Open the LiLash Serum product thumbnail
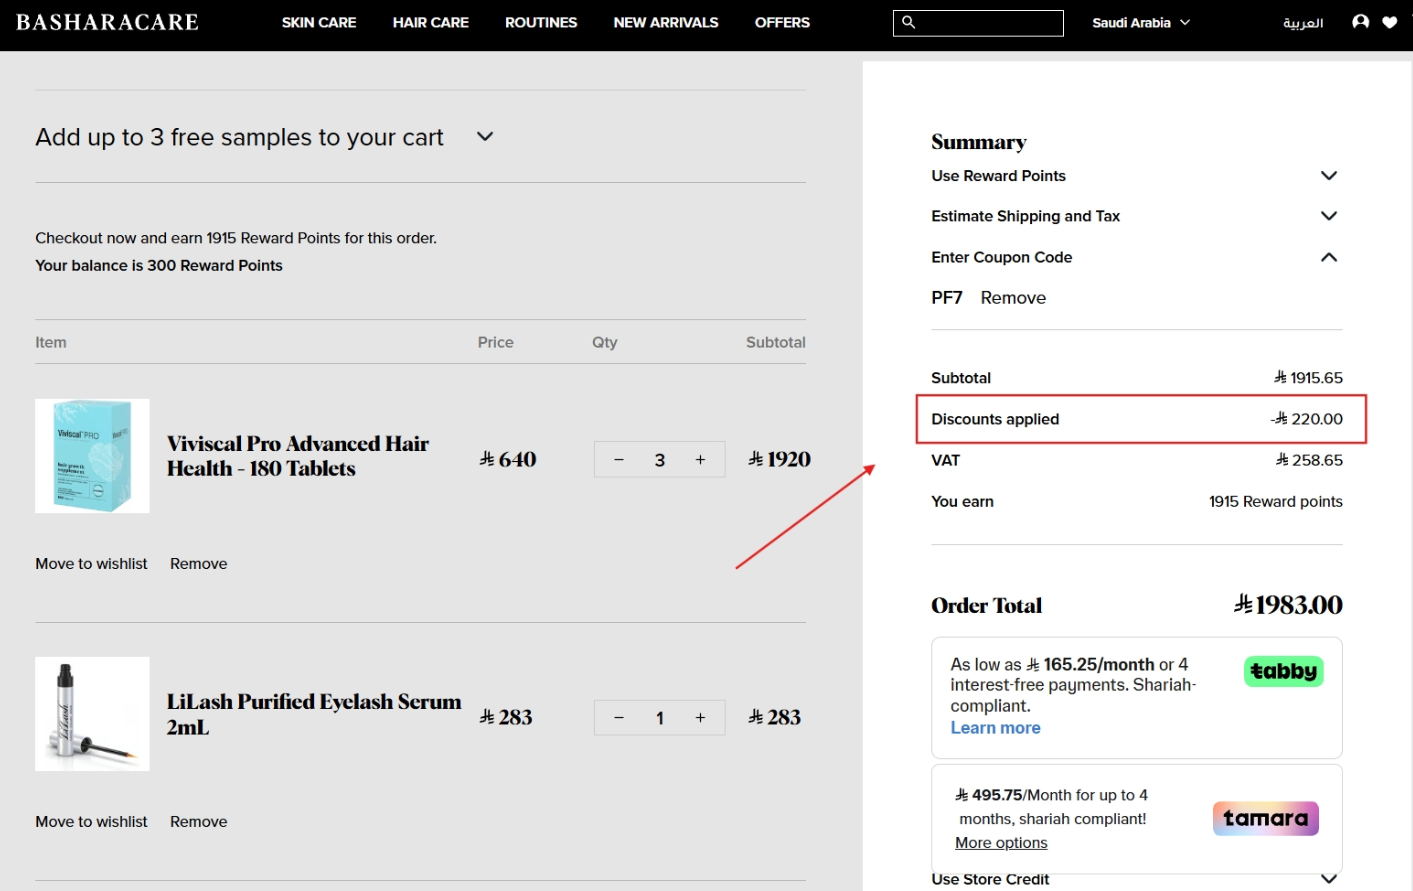 coord(92,714)
